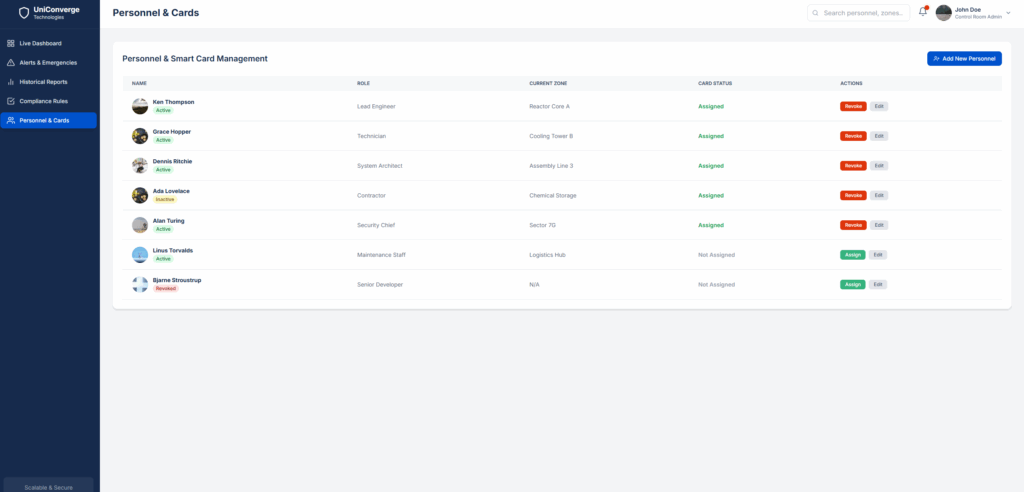
Task: Click the search magnifier icon
Action: coord(816,13)
